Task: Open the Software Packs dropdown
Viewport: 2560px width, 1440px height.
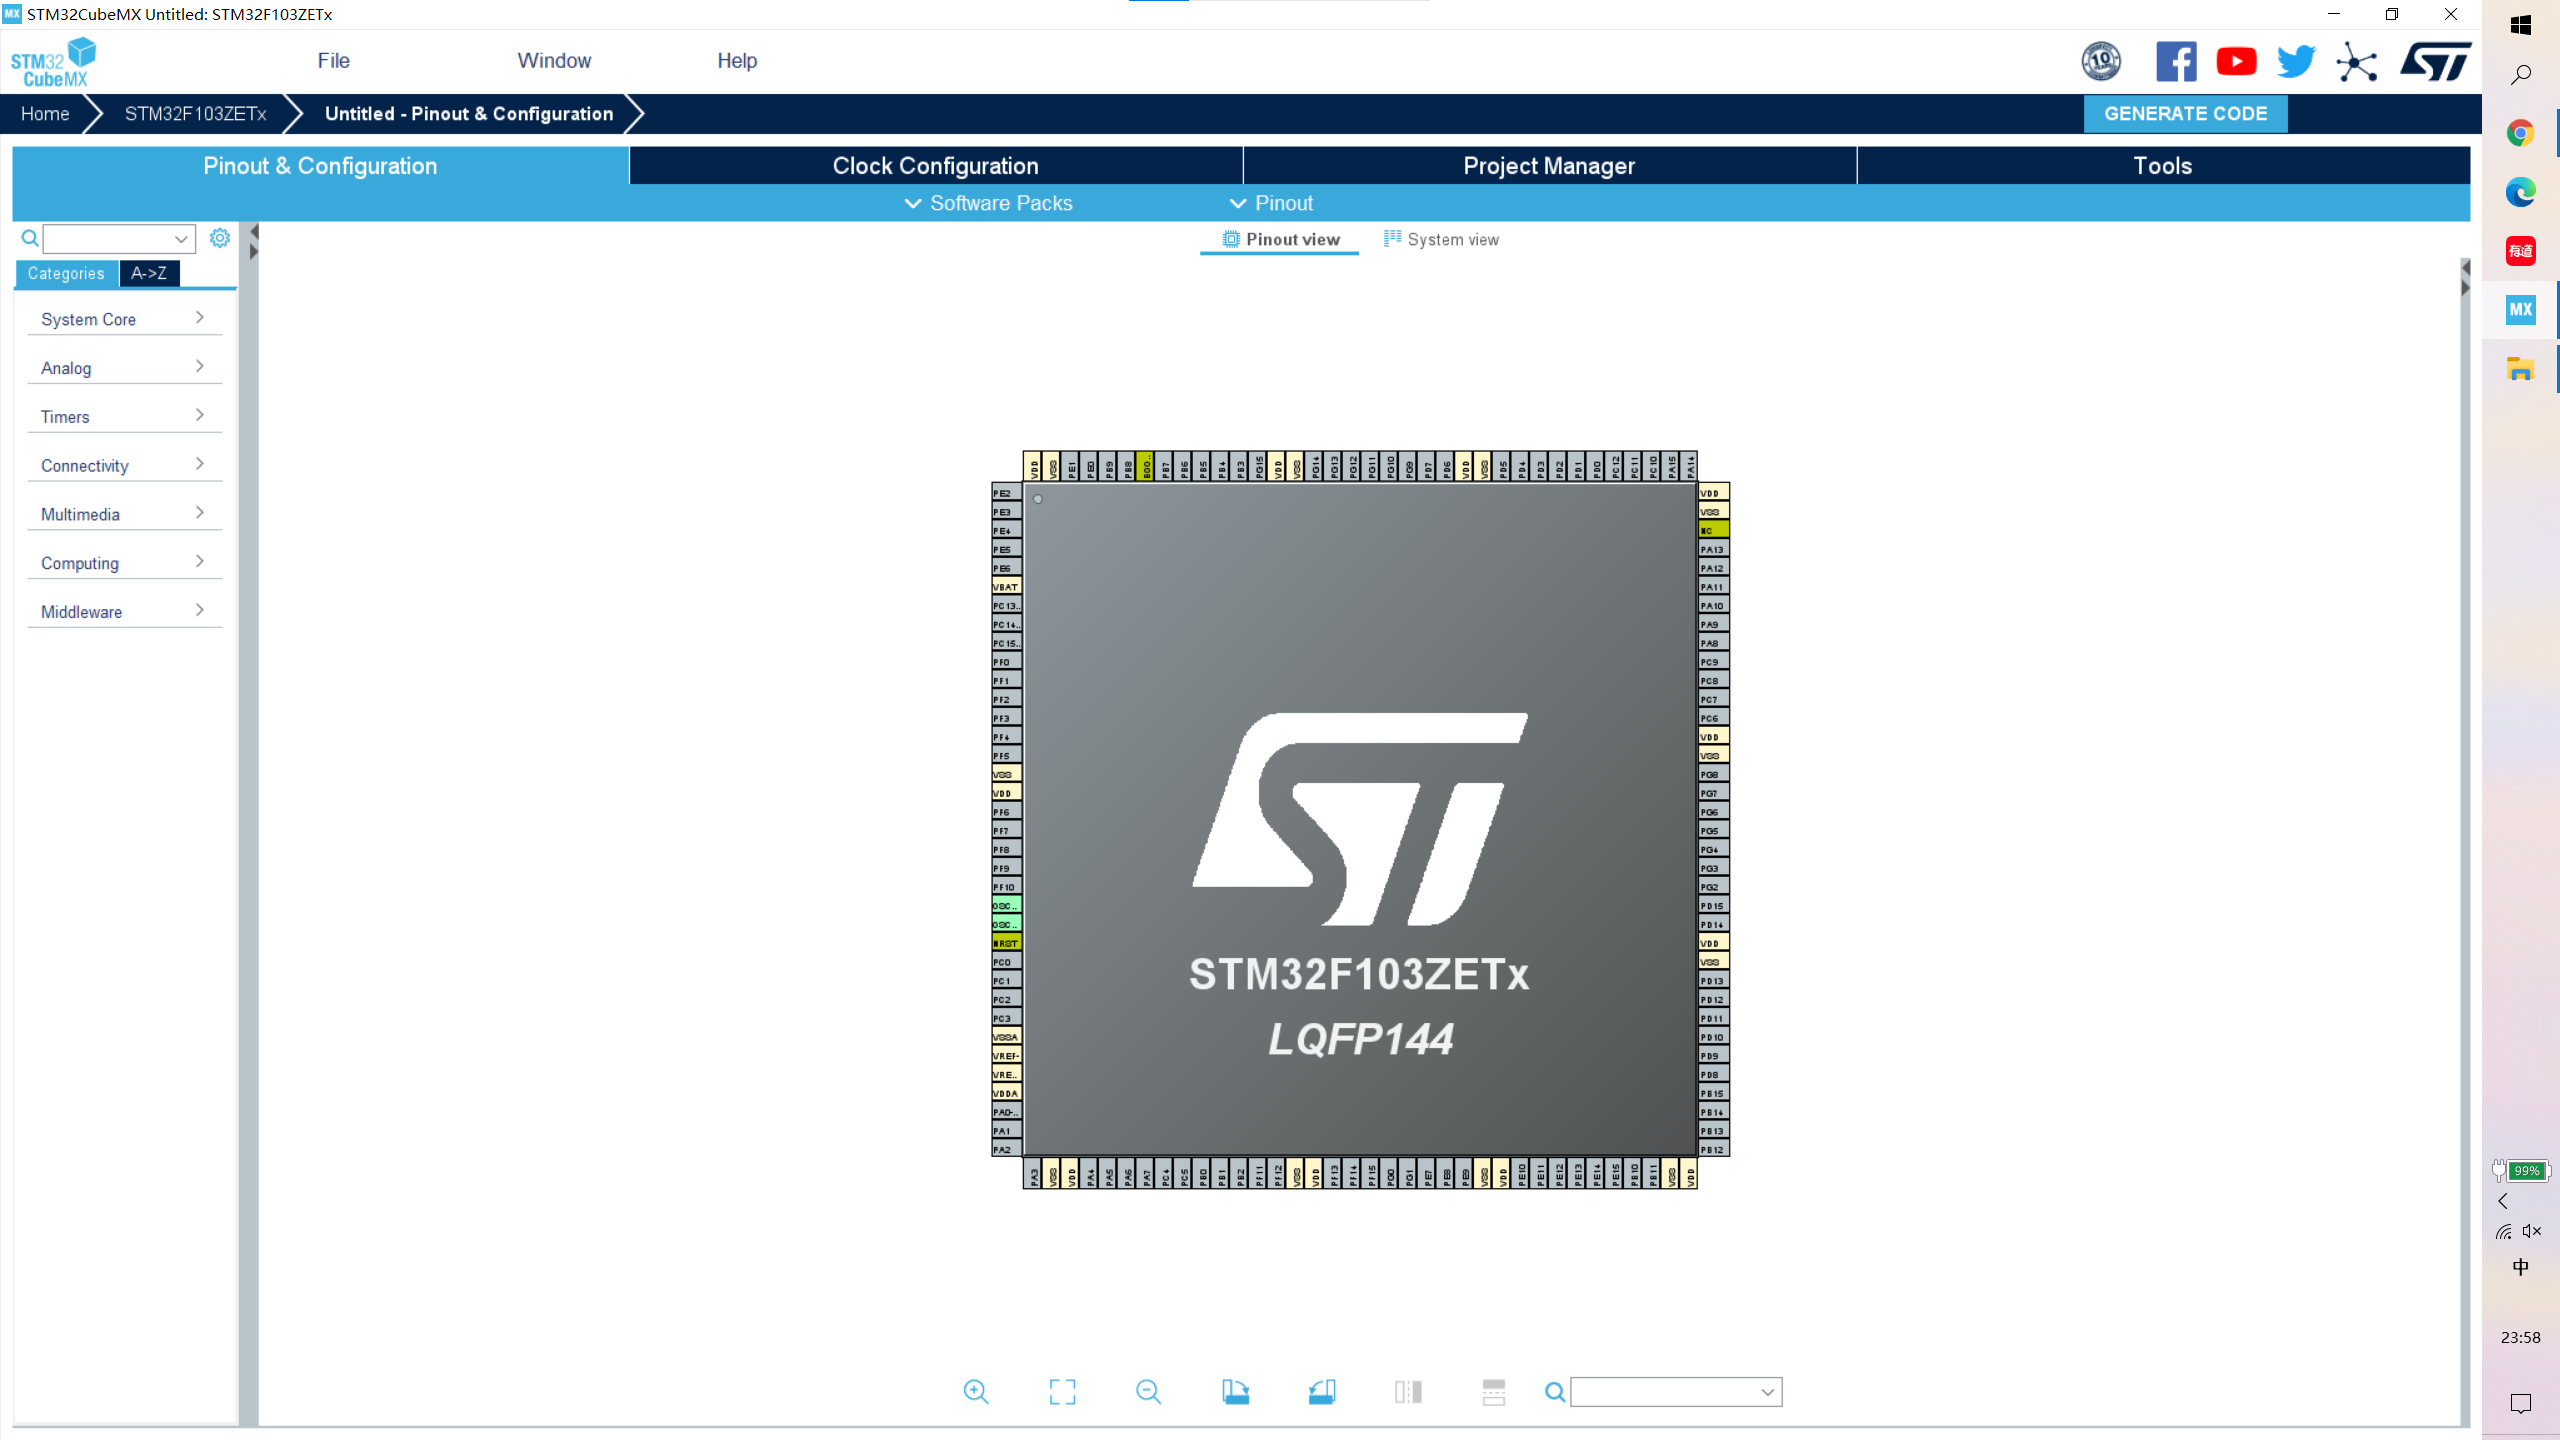Action: point(988,203)
